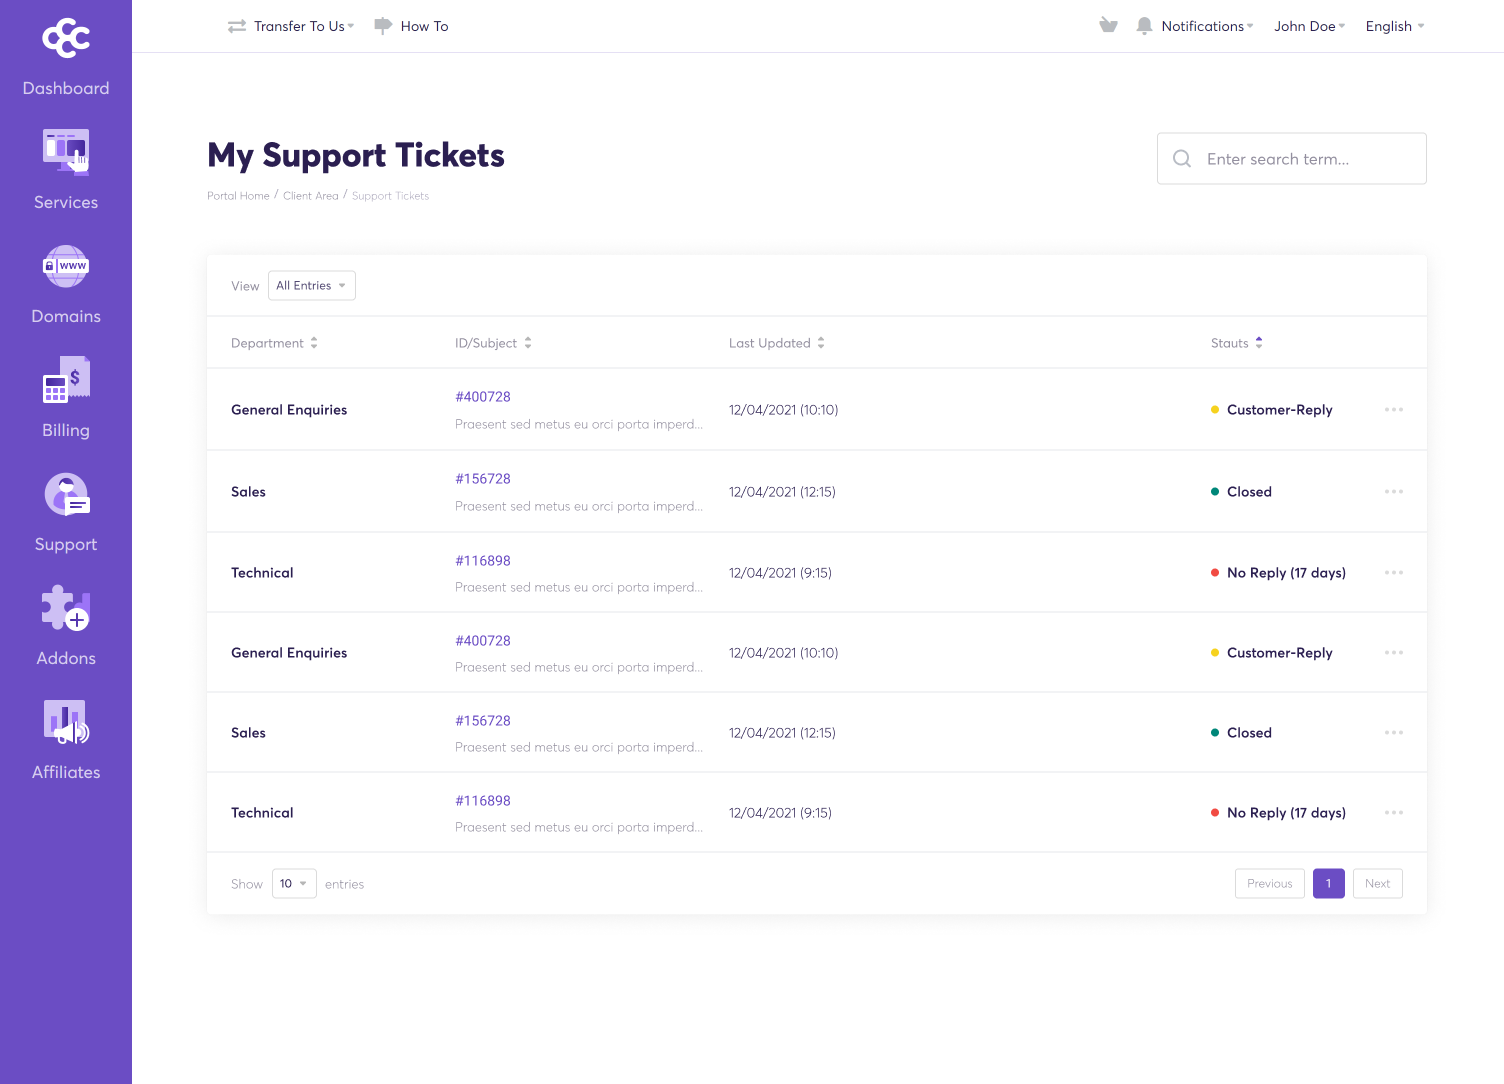The image size is (1504, 1084).
Task: Expand the English language dropdown
Action: tap(1395, 26)
